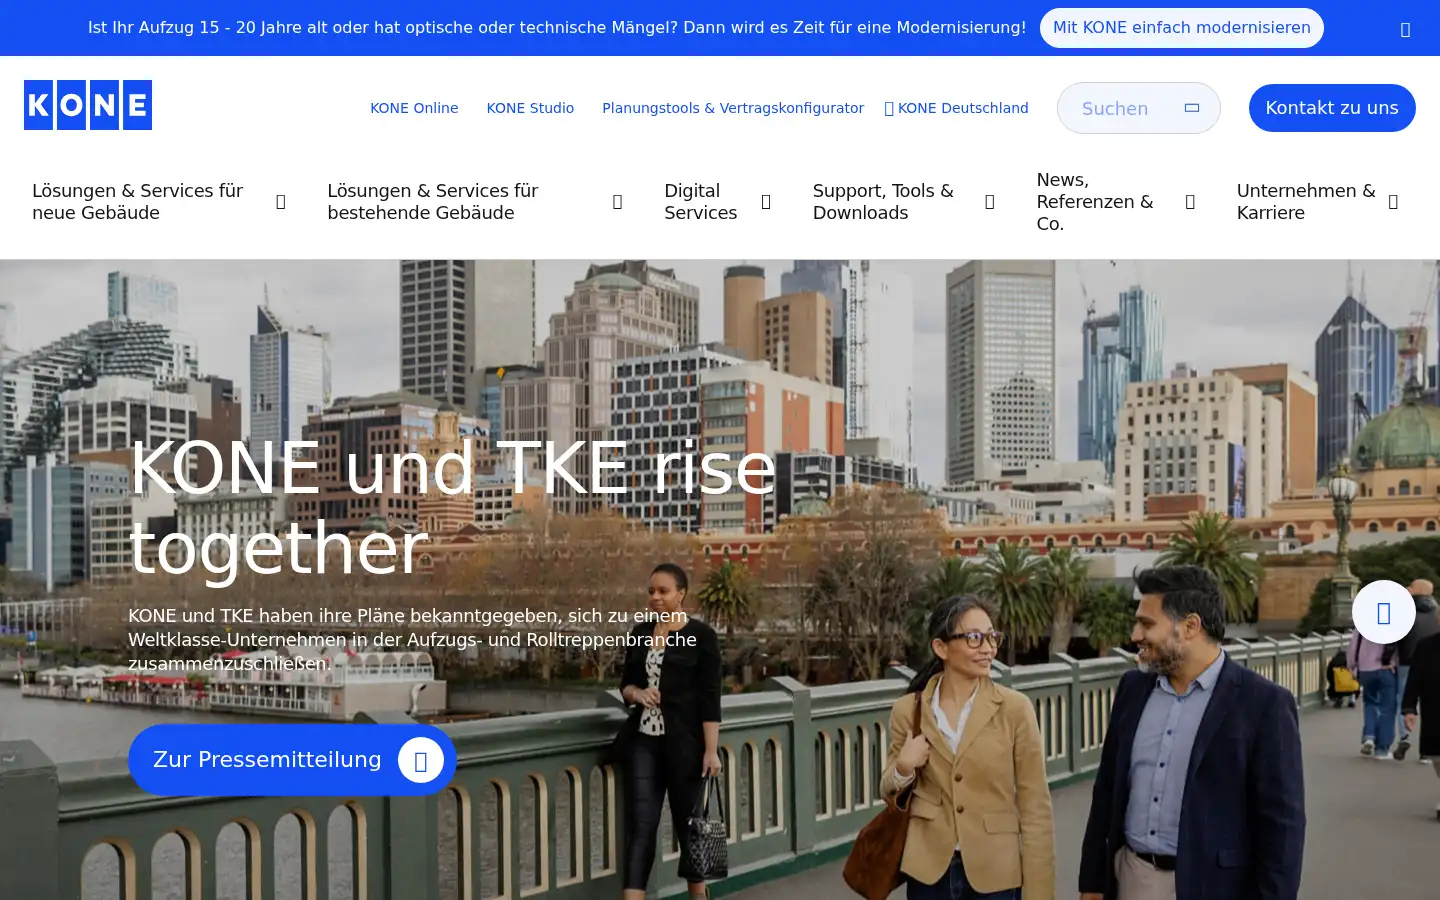The height and width of the screenshot is (900, 1440).
Task: Click the KONE und TKE rise together headline
Action: (x=452, y=508)
